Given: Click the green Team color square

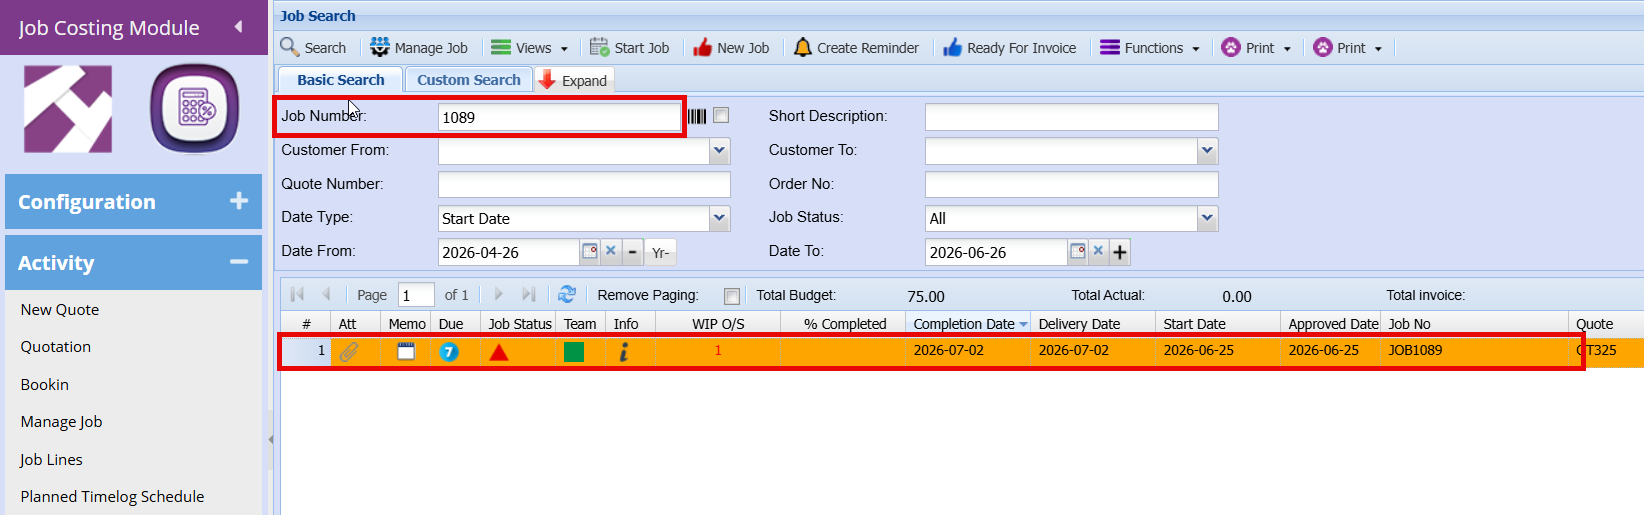Looking at the screenshot, I should click(x=574, y=351).
